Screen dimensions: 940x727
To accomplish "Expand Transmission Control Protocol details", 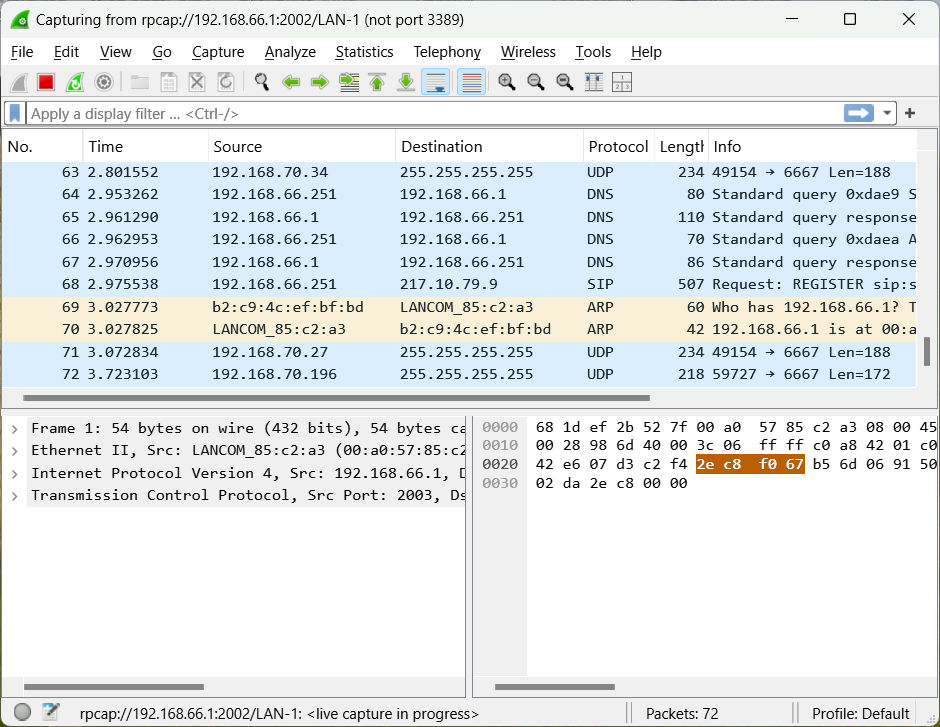I will coord(15,496).
